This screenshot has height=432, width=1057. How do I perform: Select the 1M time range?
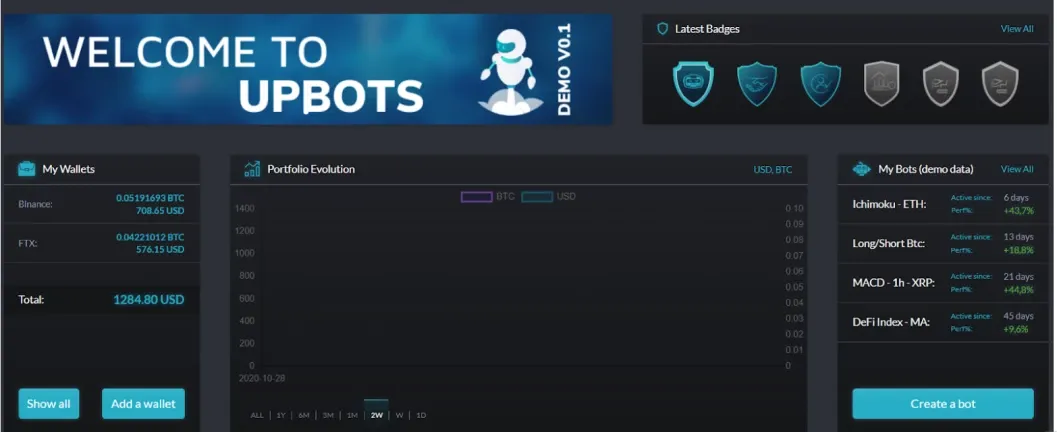[352, 415]
